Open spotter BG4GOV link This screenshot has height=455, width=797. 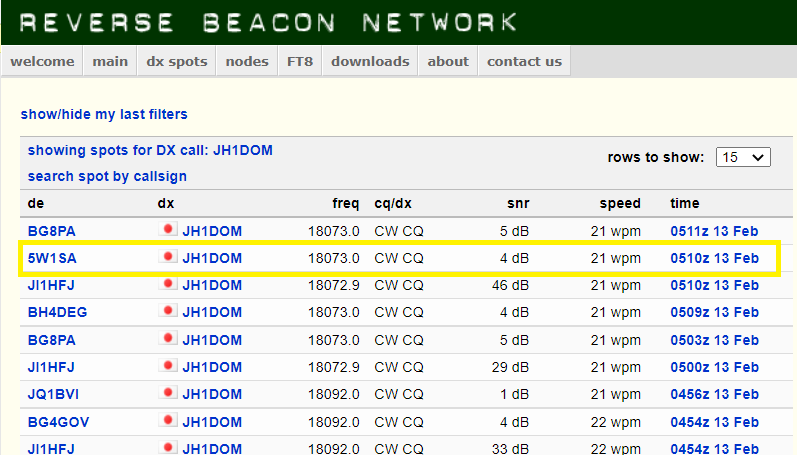tap(58, 422)
